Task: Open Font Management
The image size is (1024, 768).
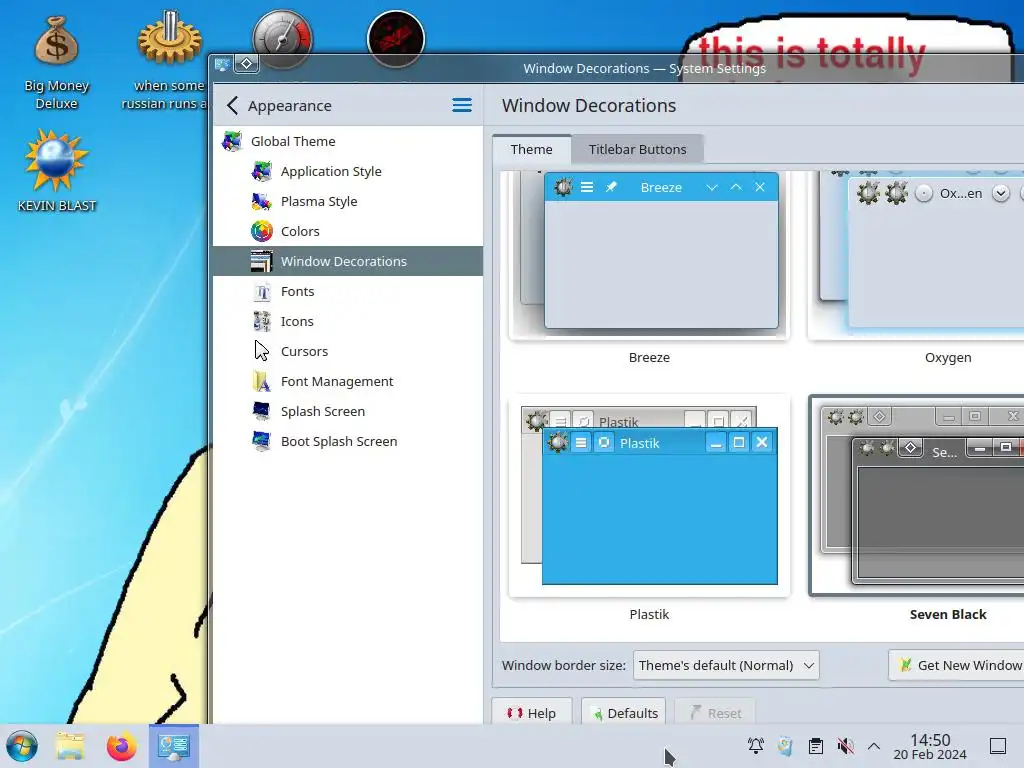Action: 348,381
